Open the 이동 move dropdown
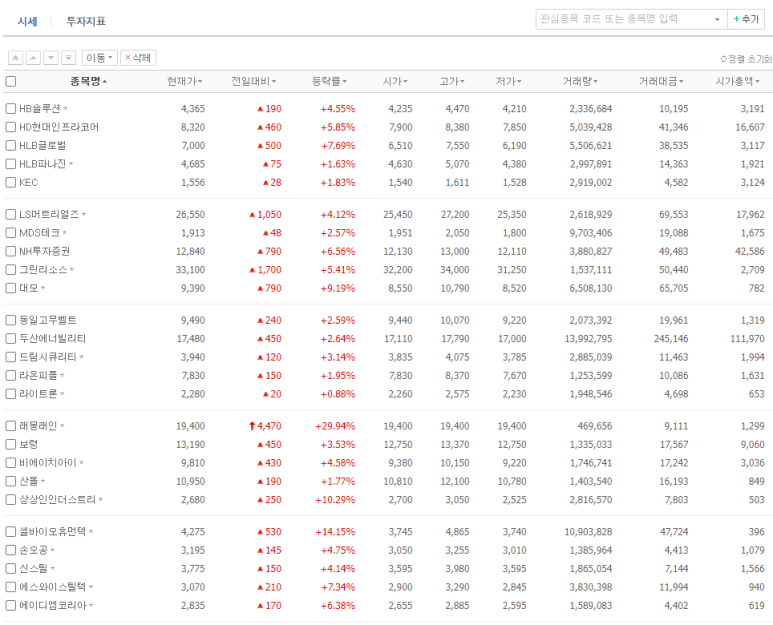The width and height of the screenshot is (773, 625). (100, 58)
